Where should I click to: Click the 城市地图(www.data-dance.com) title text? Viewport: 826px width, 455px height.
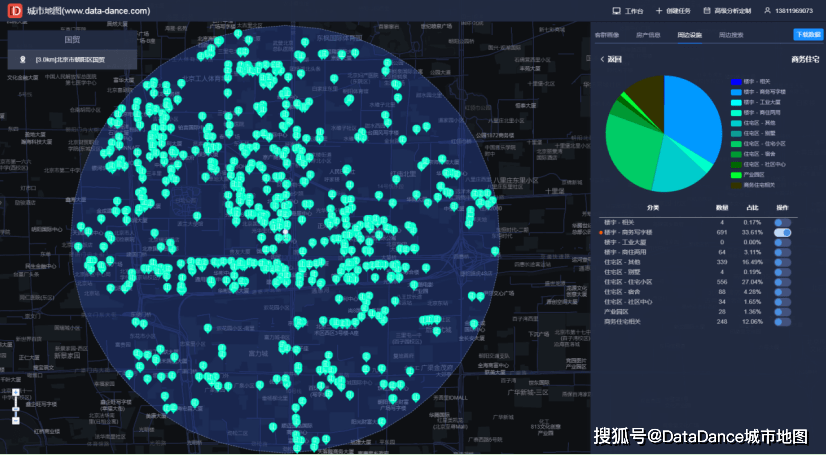[88, 11]
